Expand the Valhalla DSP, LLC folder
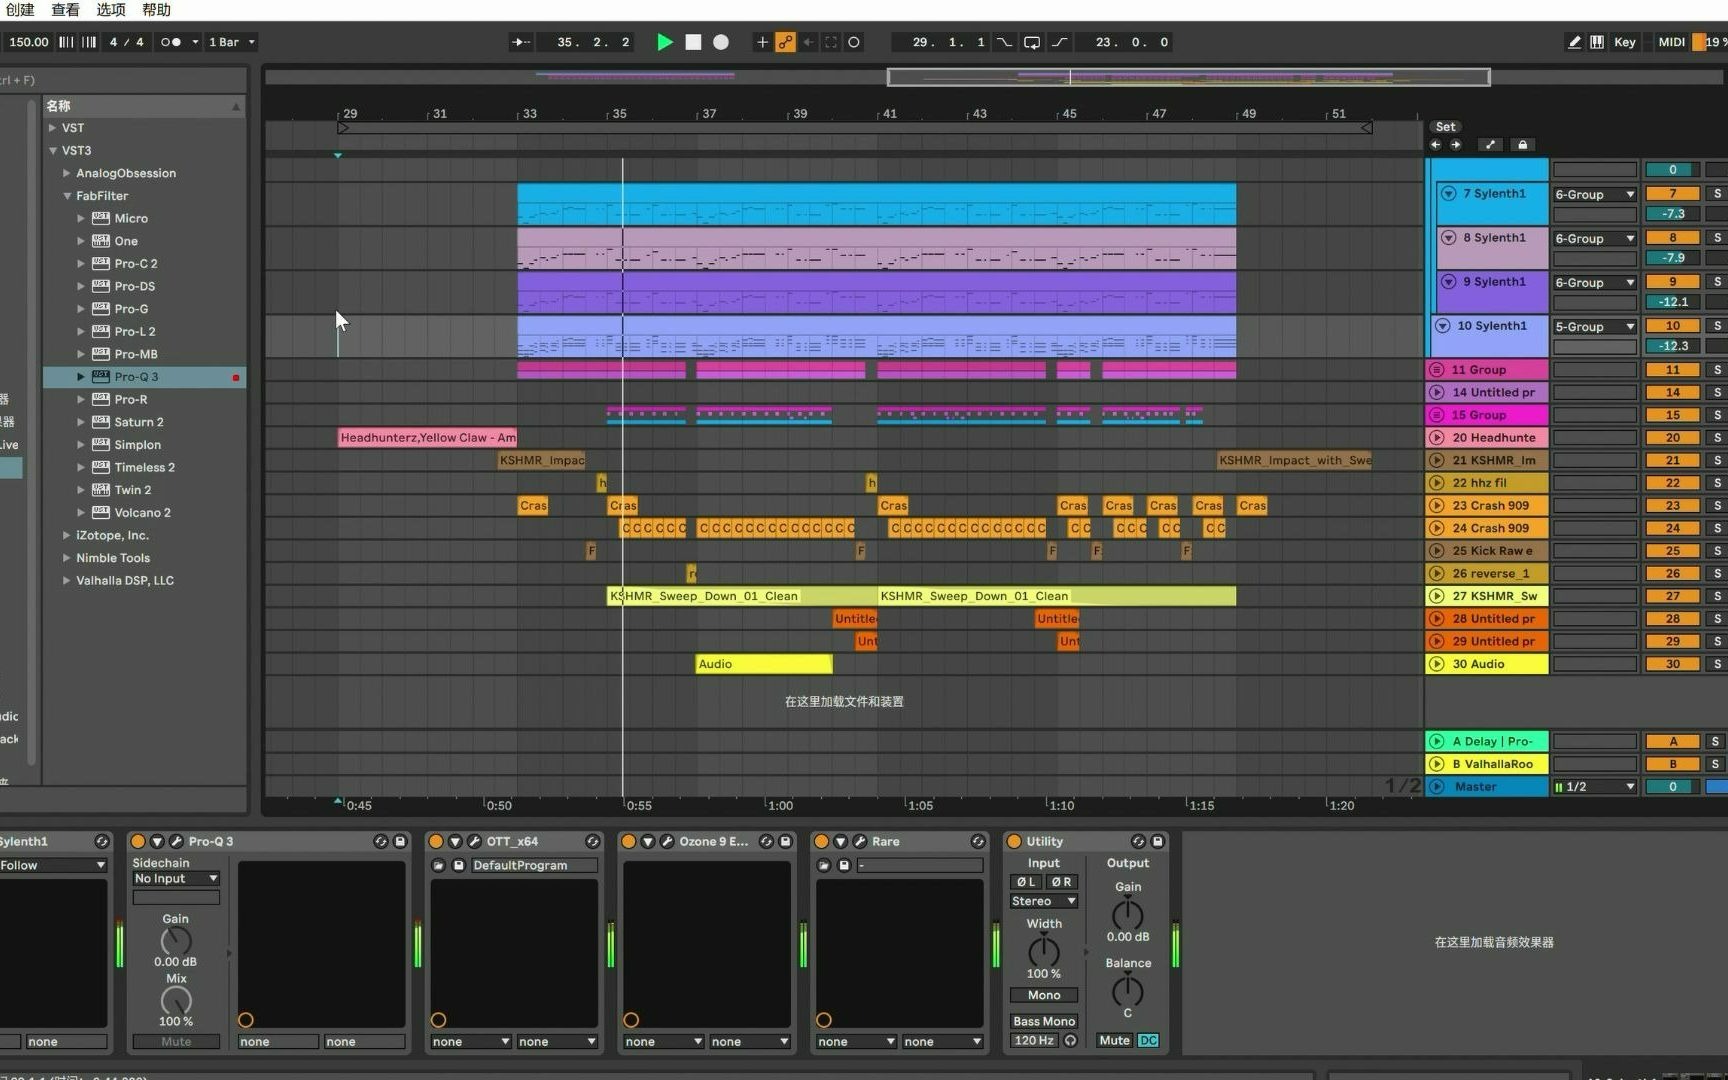 (66, 580)
